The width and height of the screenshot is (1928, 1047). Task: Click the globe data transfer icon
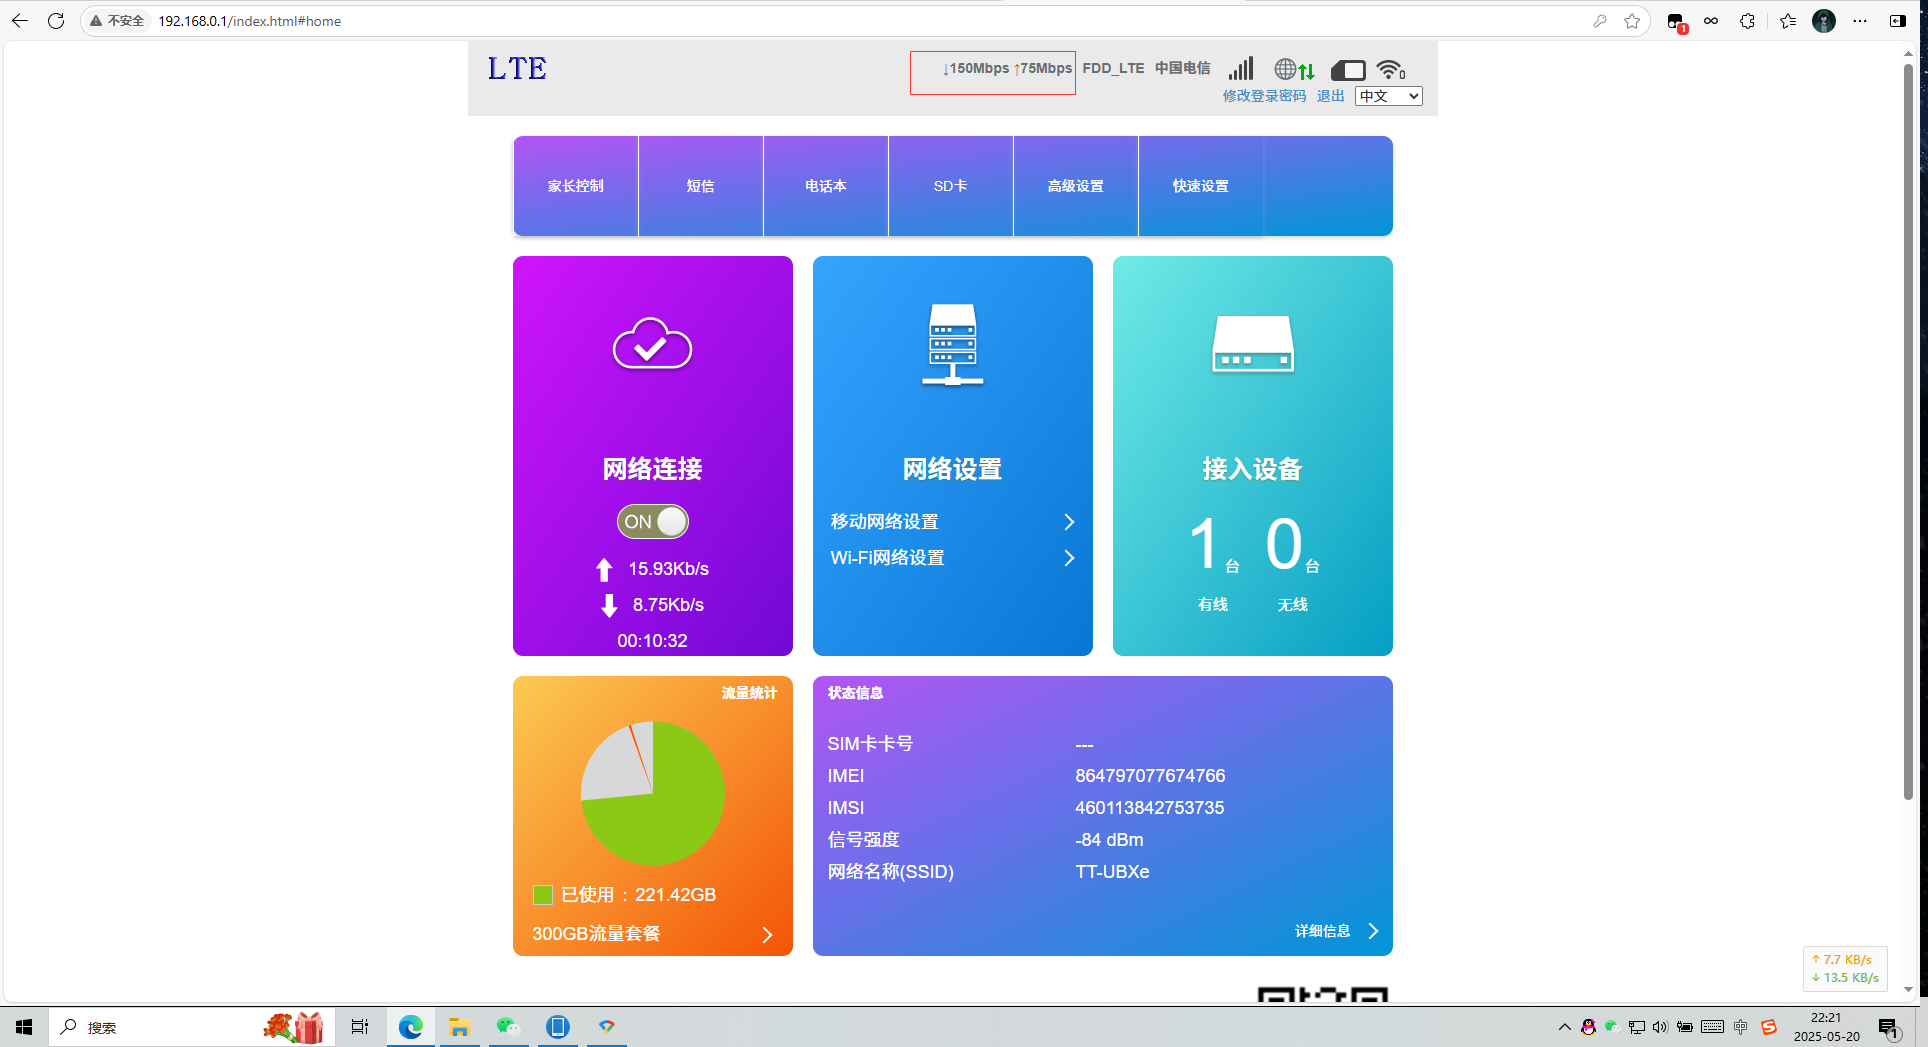(x=1295, y=69)
